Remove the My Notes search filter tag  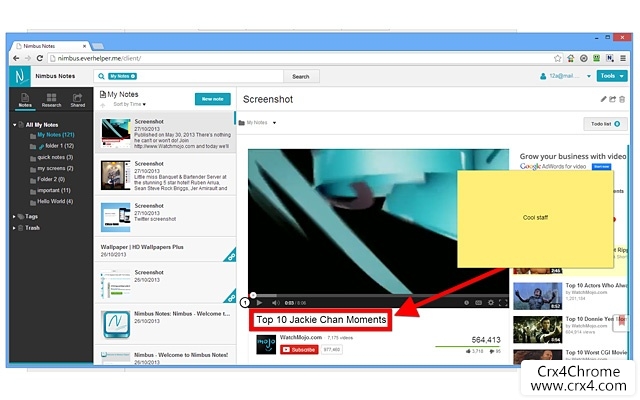click(x=133, y=76)
